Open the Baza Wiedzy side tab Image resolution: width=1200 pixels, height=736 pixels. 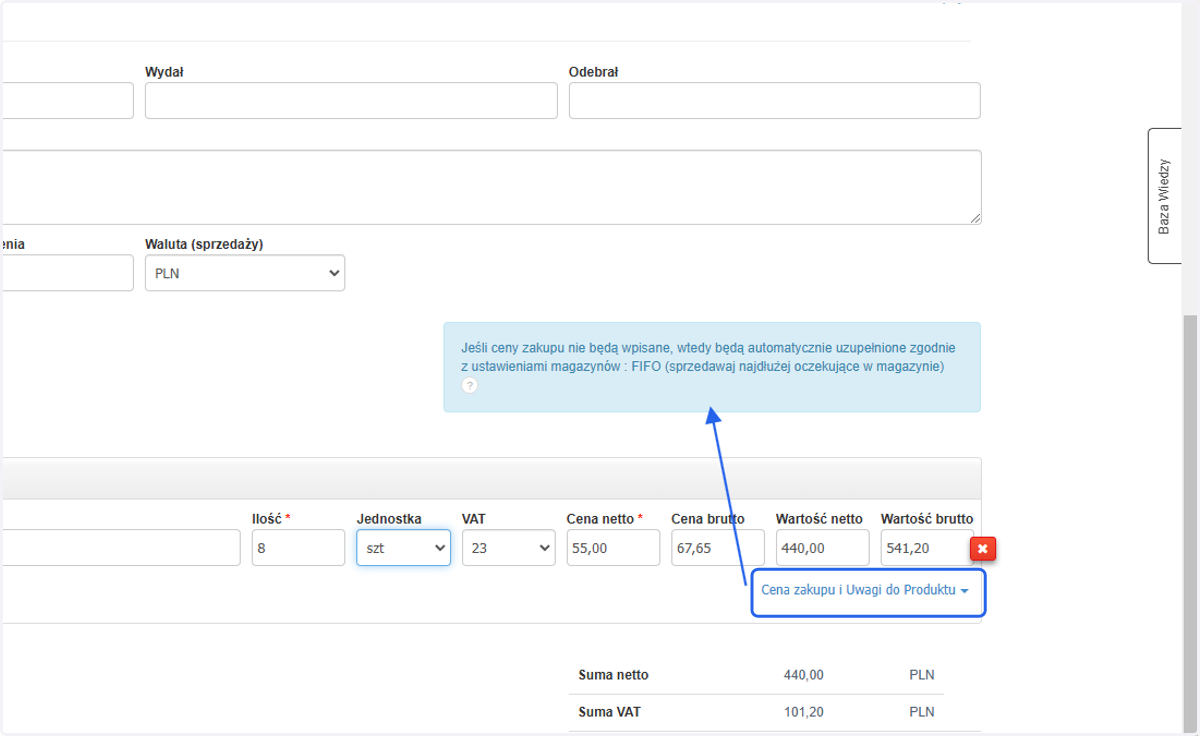(1164, 196)
